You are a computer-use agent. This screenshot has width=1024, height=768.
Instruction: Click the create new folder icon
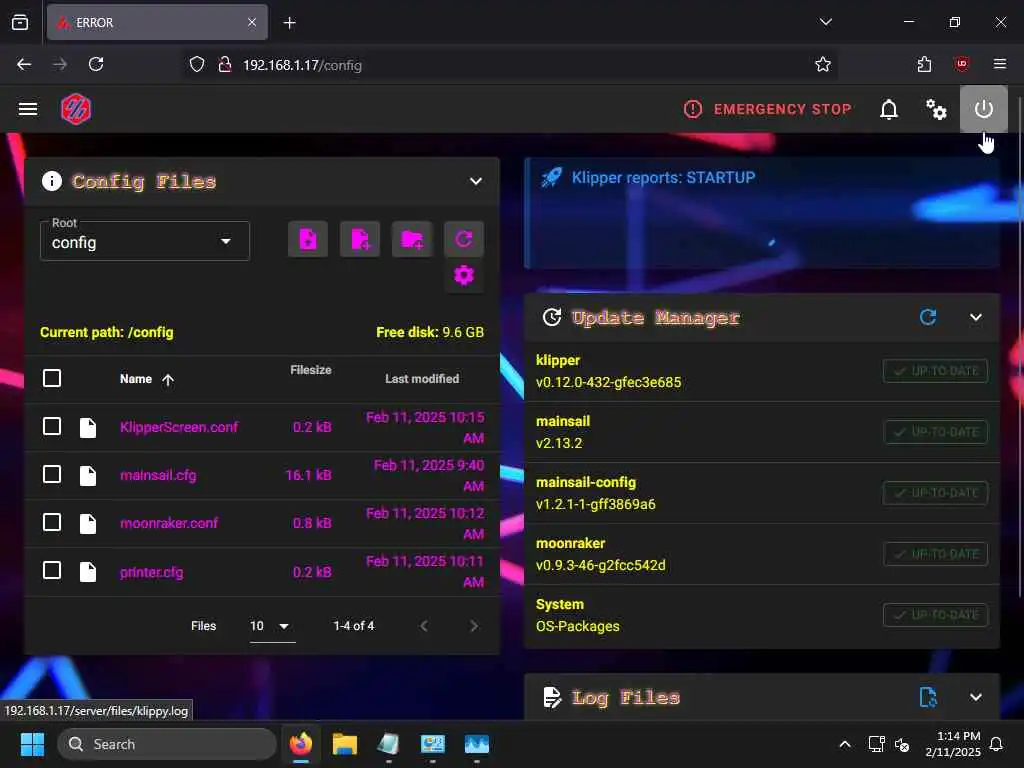pos(412,239)
